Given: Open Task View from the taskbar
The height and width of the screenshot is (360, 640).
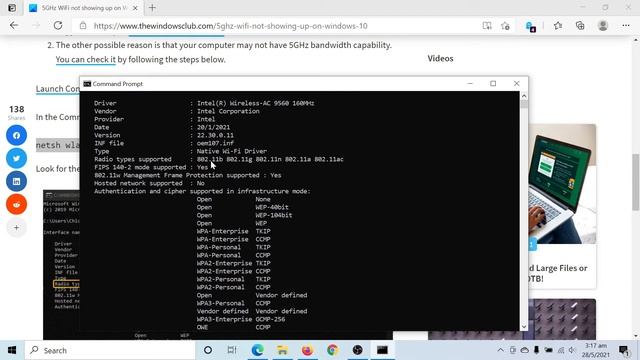Looking at the screenshot, I should coord(232,350).
